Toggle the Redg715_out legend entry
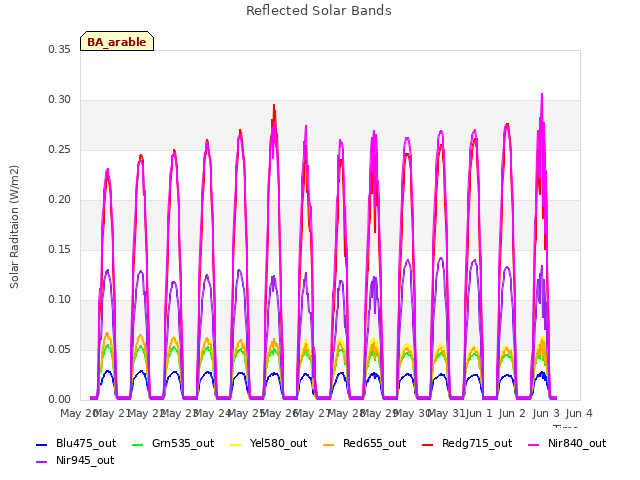The height and width of the screenshot is (480, 640). click(x=467, y=444)
